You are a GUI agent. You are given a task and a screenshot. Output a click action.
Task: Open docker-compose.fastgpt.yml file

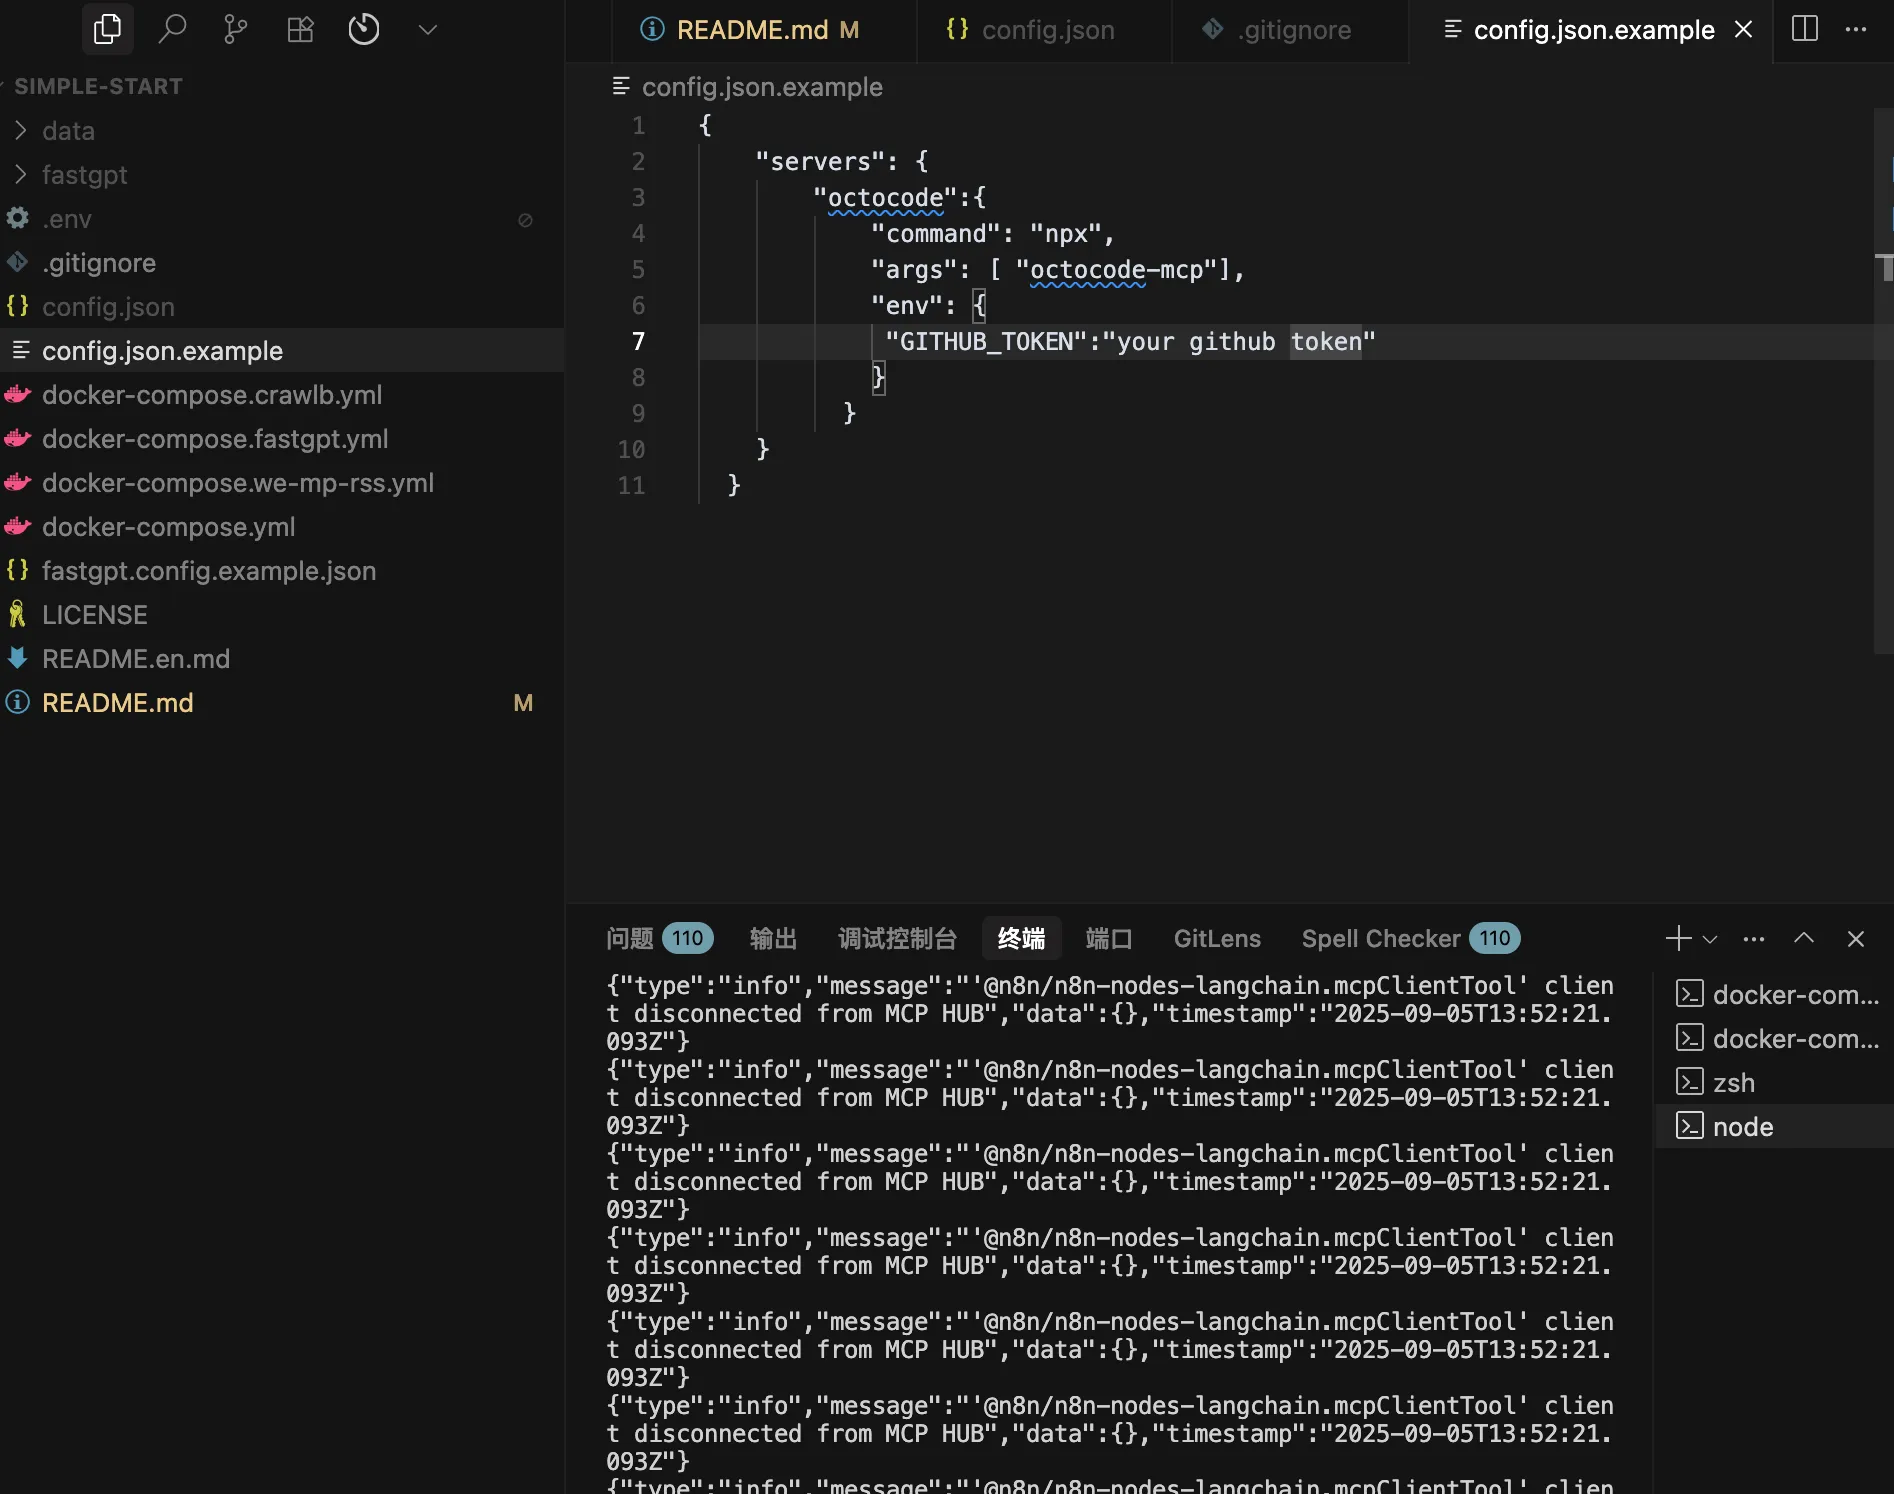pos(282,439)
